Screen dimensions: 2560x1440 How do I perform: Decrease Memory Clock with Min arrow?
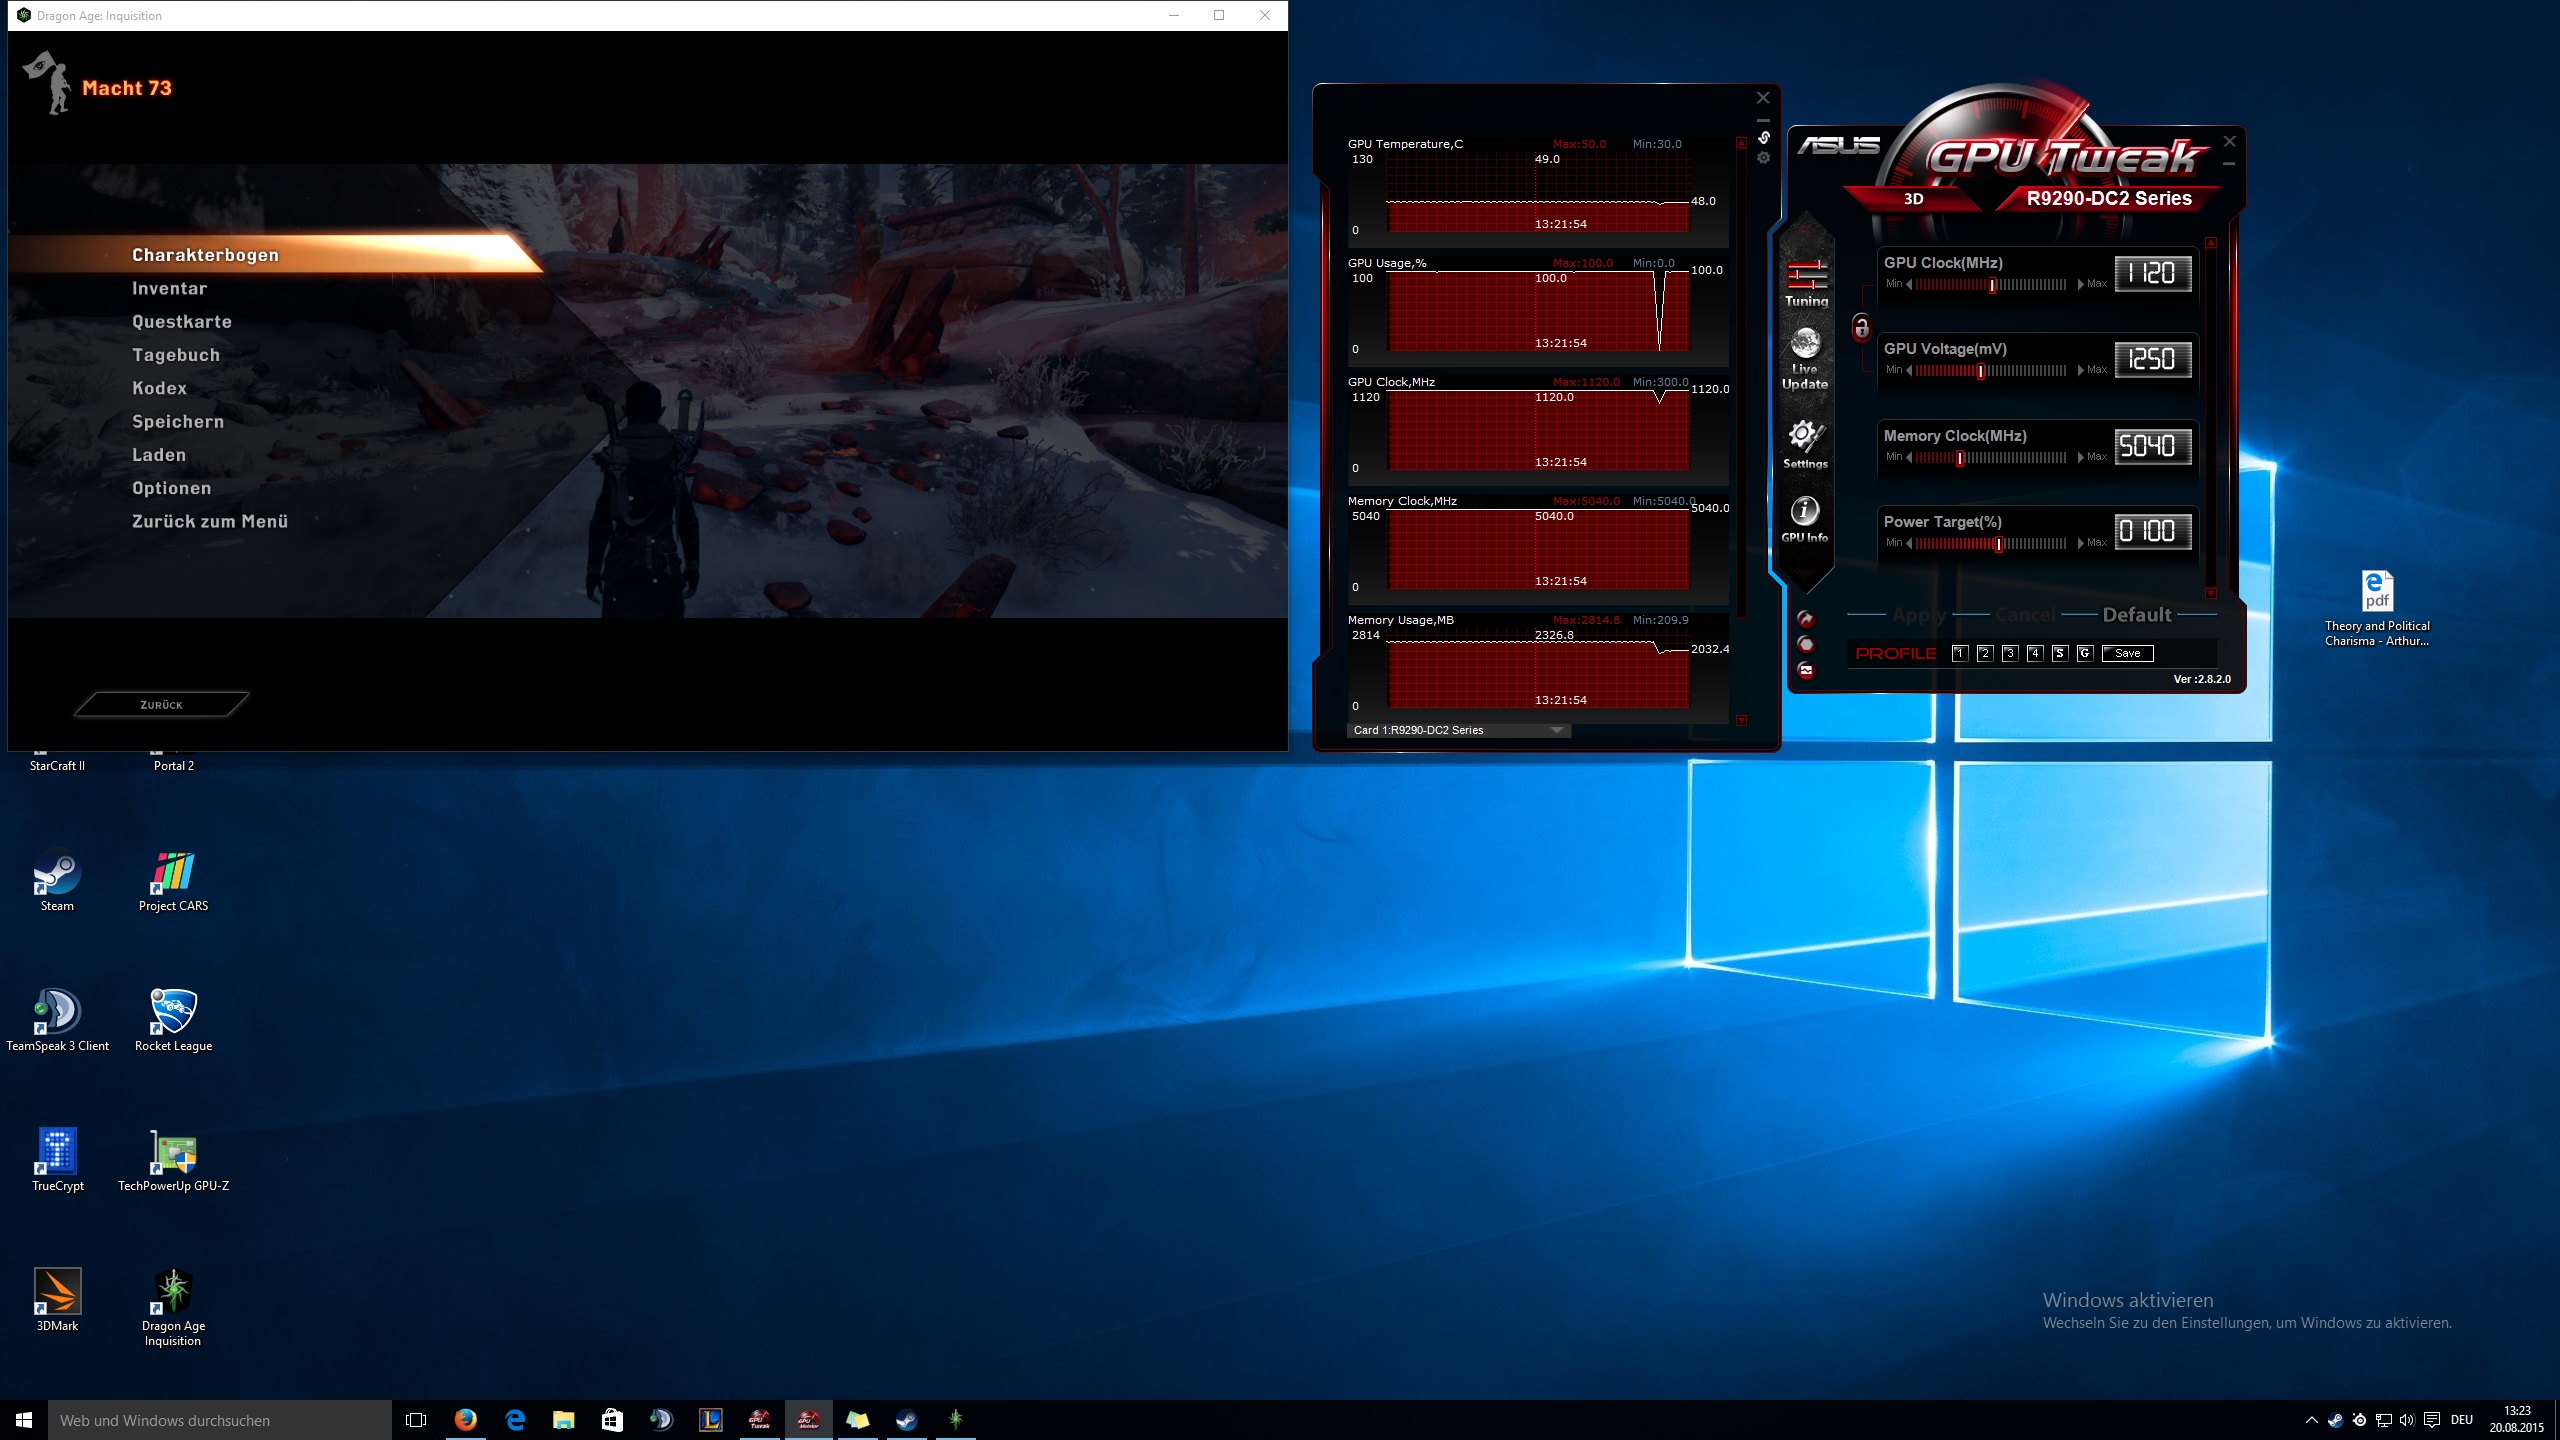click(1909, 457)
